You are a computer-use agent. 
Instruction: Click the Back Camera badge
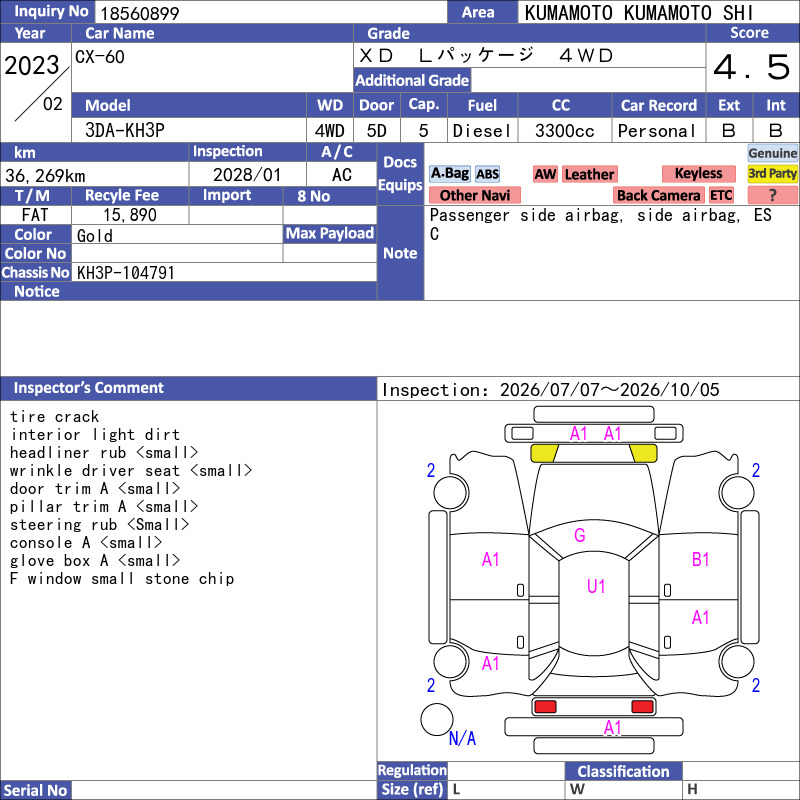(x=659, y=195)
